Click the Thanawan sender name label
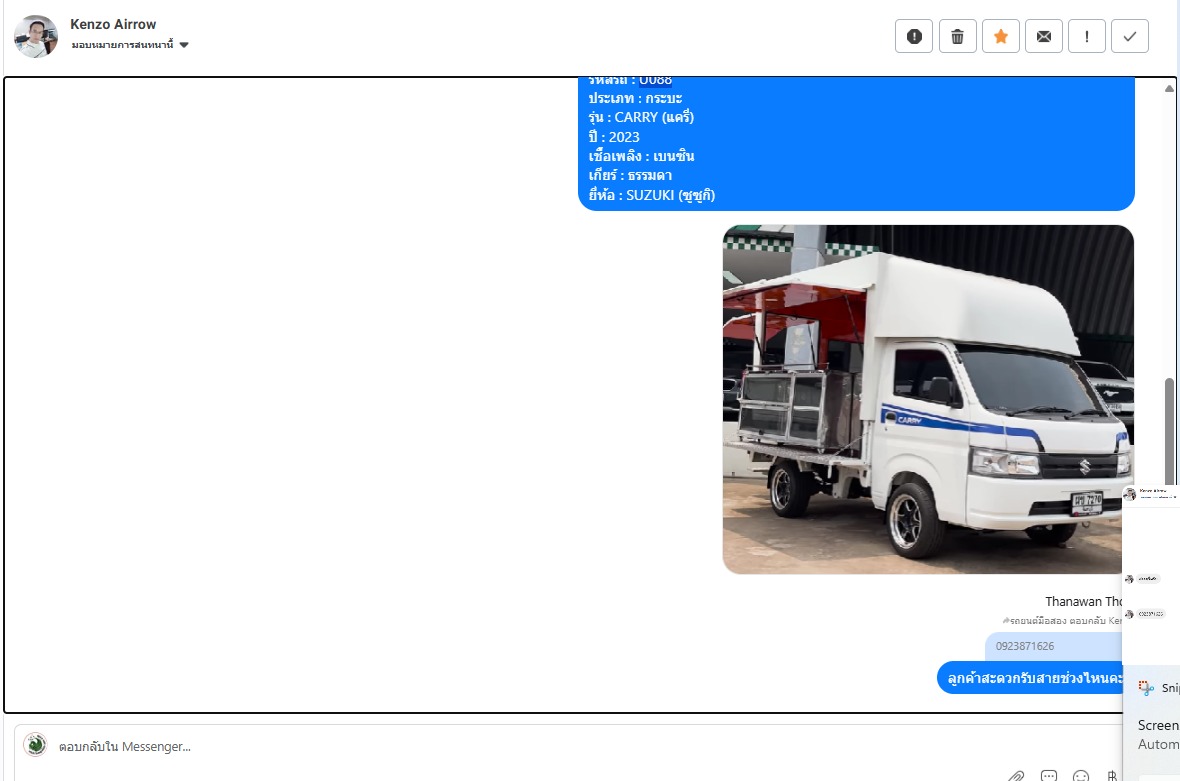The image size is (1180, 781). click(1083, 601)
